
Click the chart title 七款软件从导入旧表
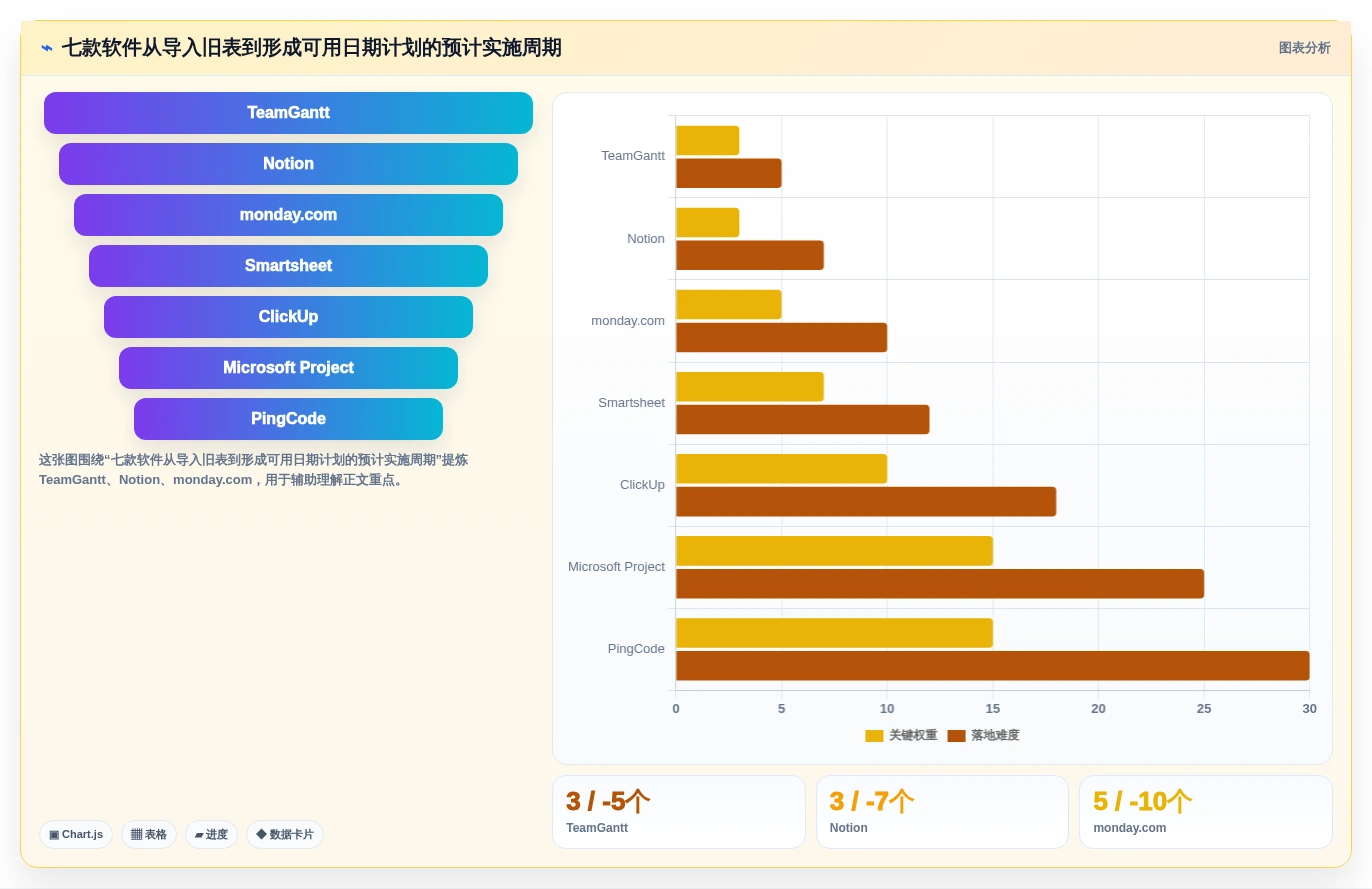coord(312,48)
